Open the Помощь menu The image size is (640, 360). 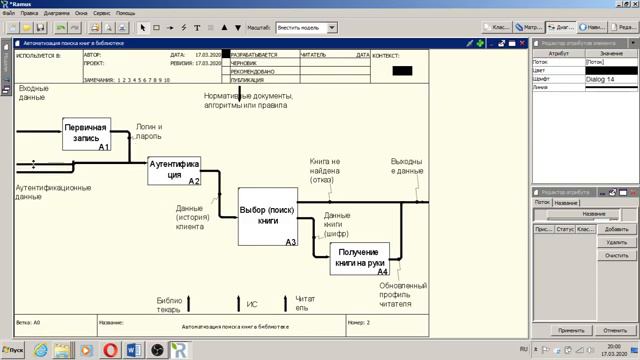click(125, 13)
